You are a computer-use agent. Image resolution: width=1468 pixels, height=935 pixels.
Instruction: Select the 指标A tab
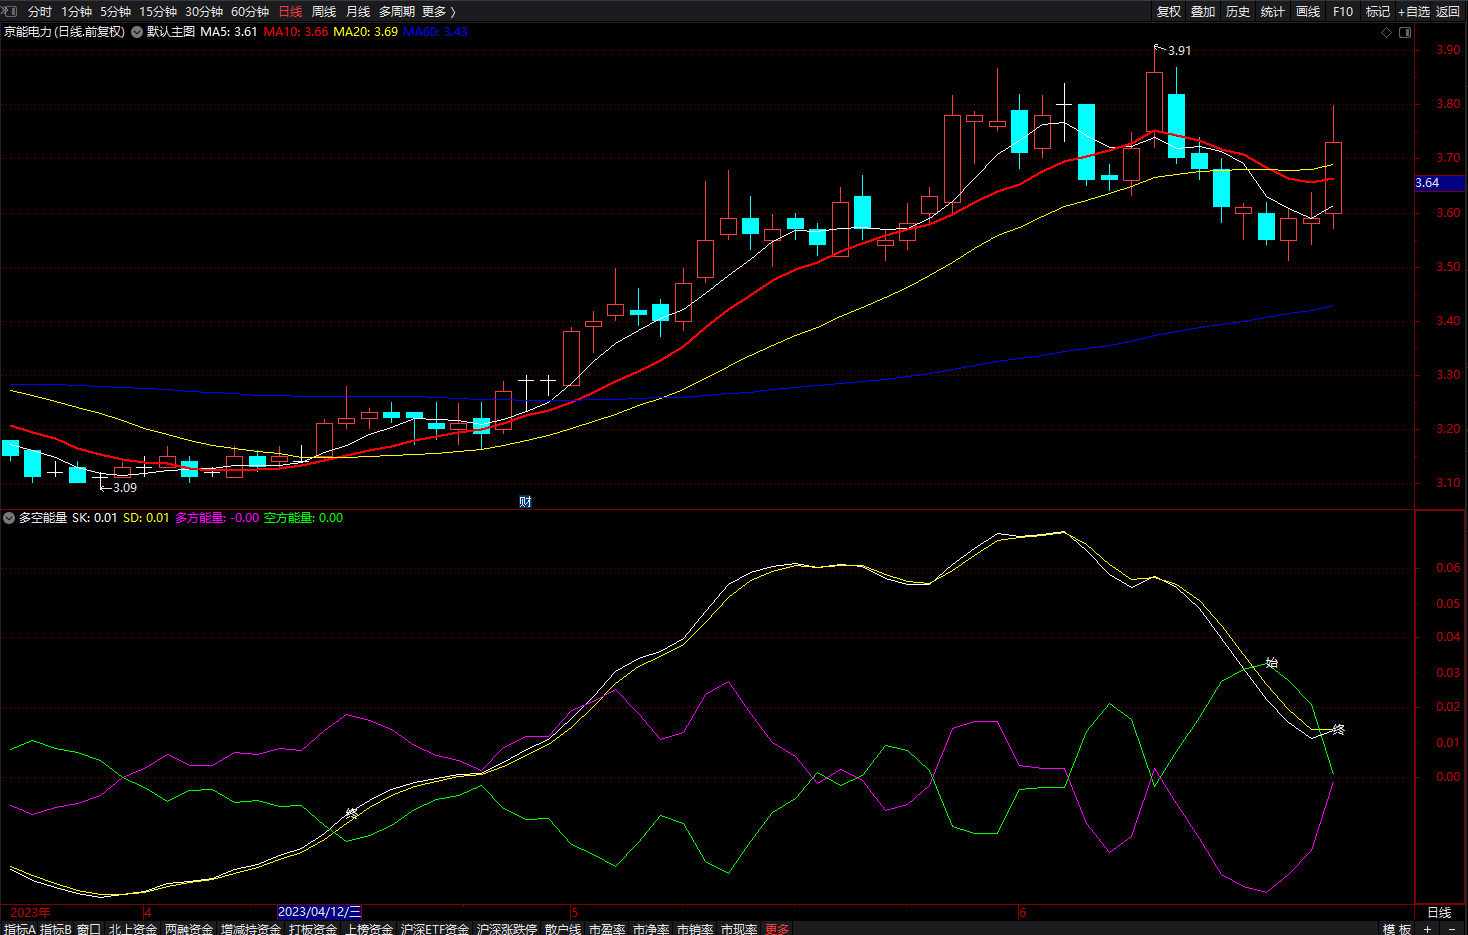[20, 929]
